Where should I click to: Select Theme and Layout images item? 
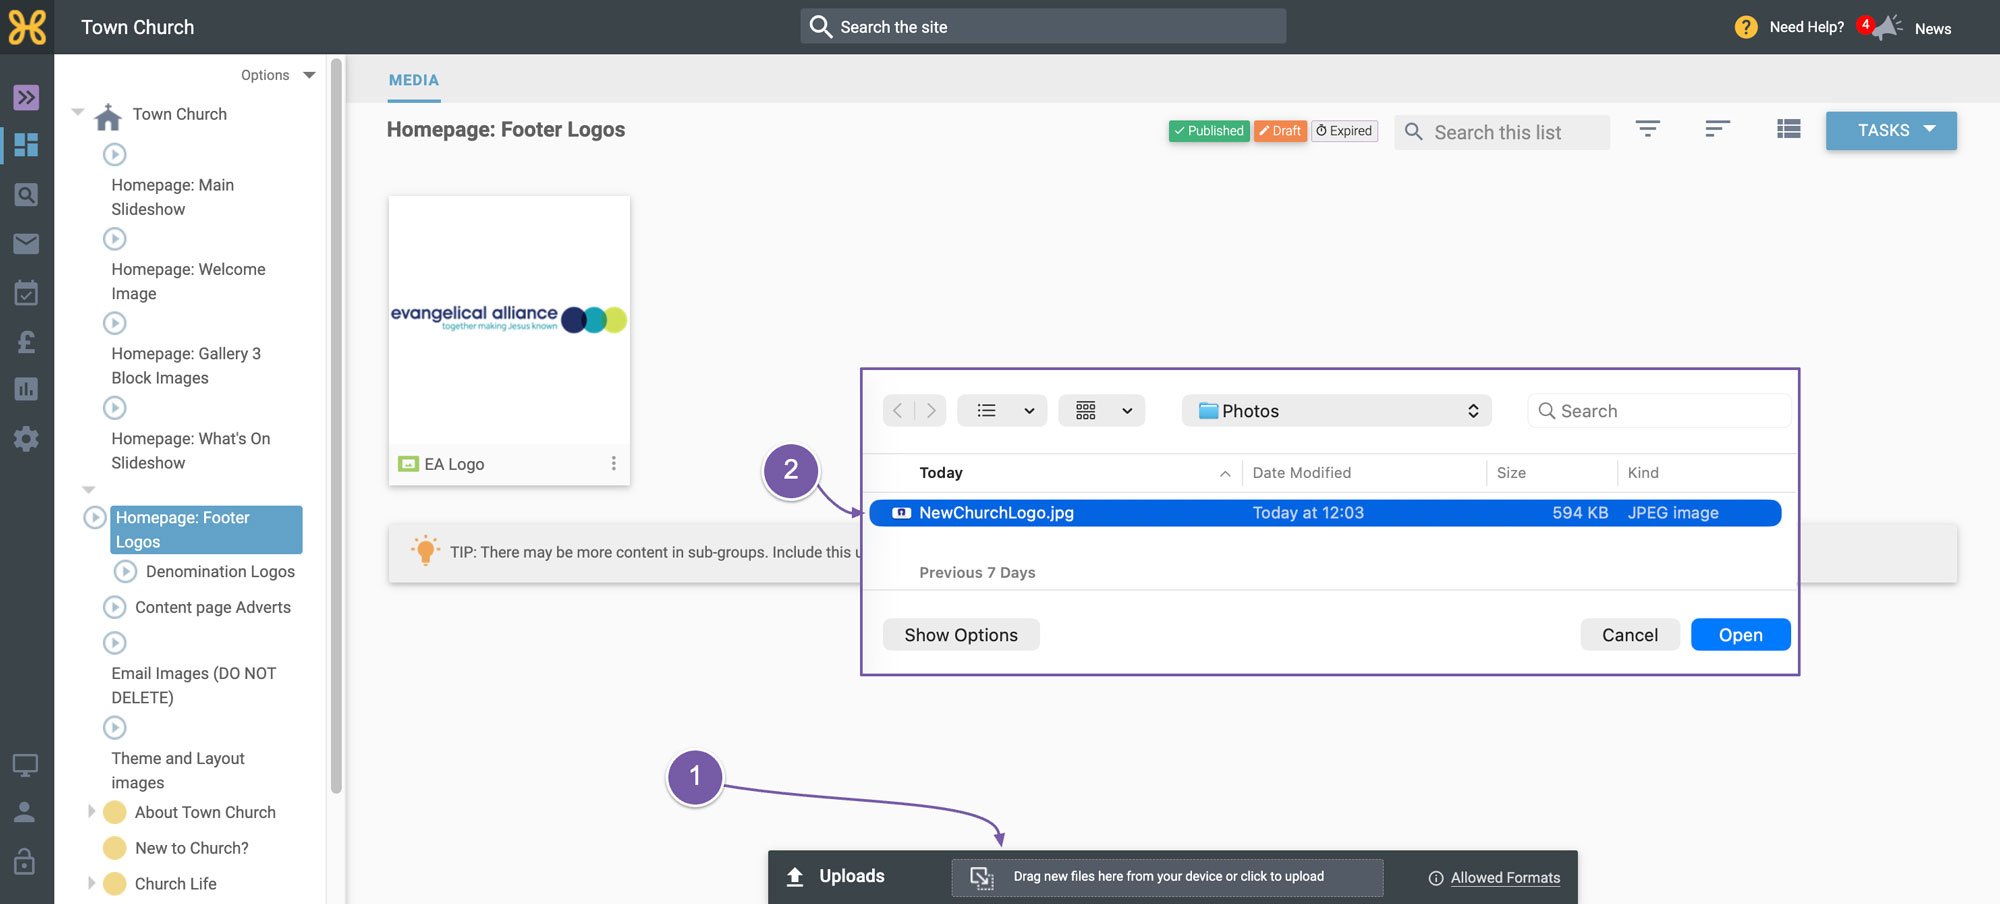[178, 770]
